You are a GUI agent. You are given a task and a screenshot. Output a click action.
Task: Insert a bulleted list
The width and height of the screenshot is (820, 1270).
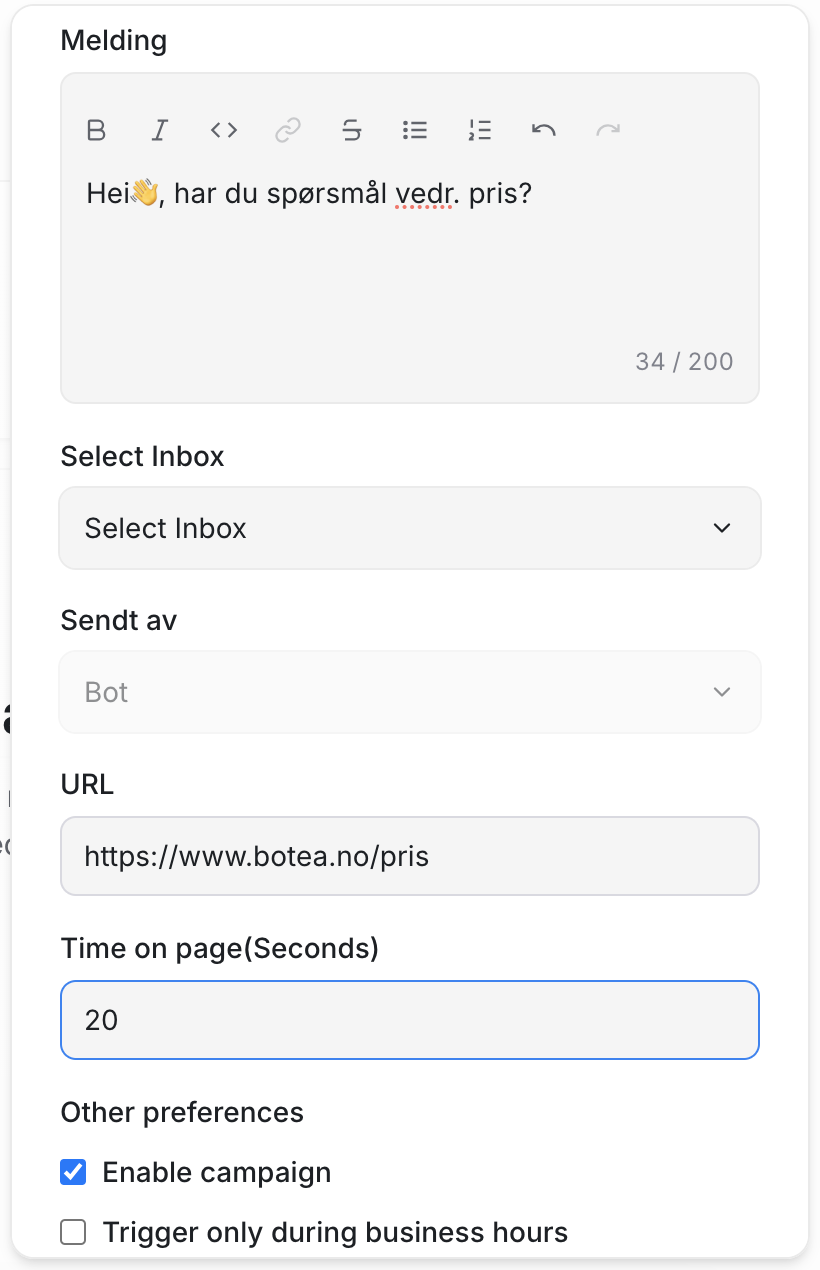415,130
